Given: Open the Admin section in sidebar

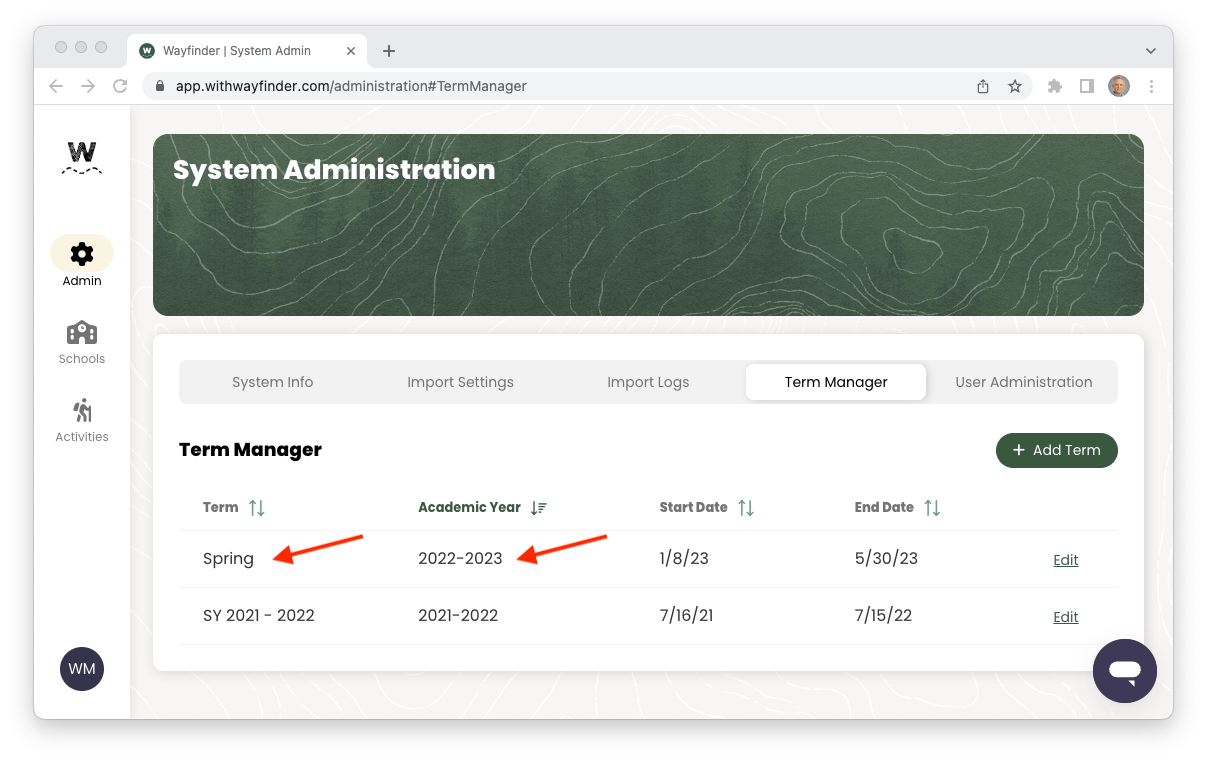Looking at the screenshot, I should [81, 260].
